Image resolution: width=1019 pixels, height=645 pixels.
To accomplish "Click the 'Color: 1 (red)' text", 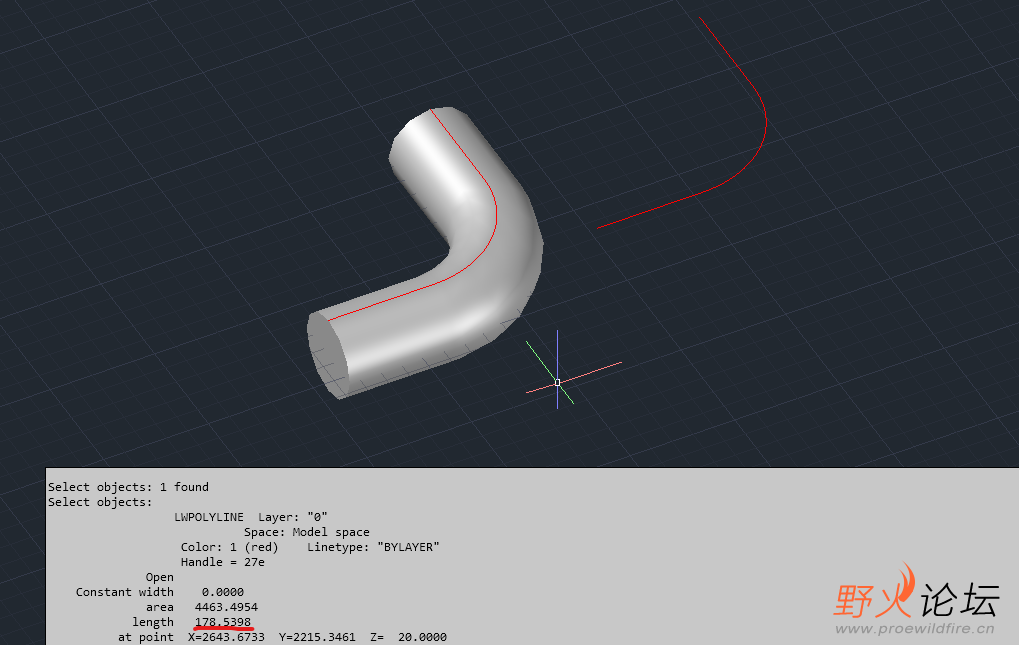I will [x=229, y=547].
